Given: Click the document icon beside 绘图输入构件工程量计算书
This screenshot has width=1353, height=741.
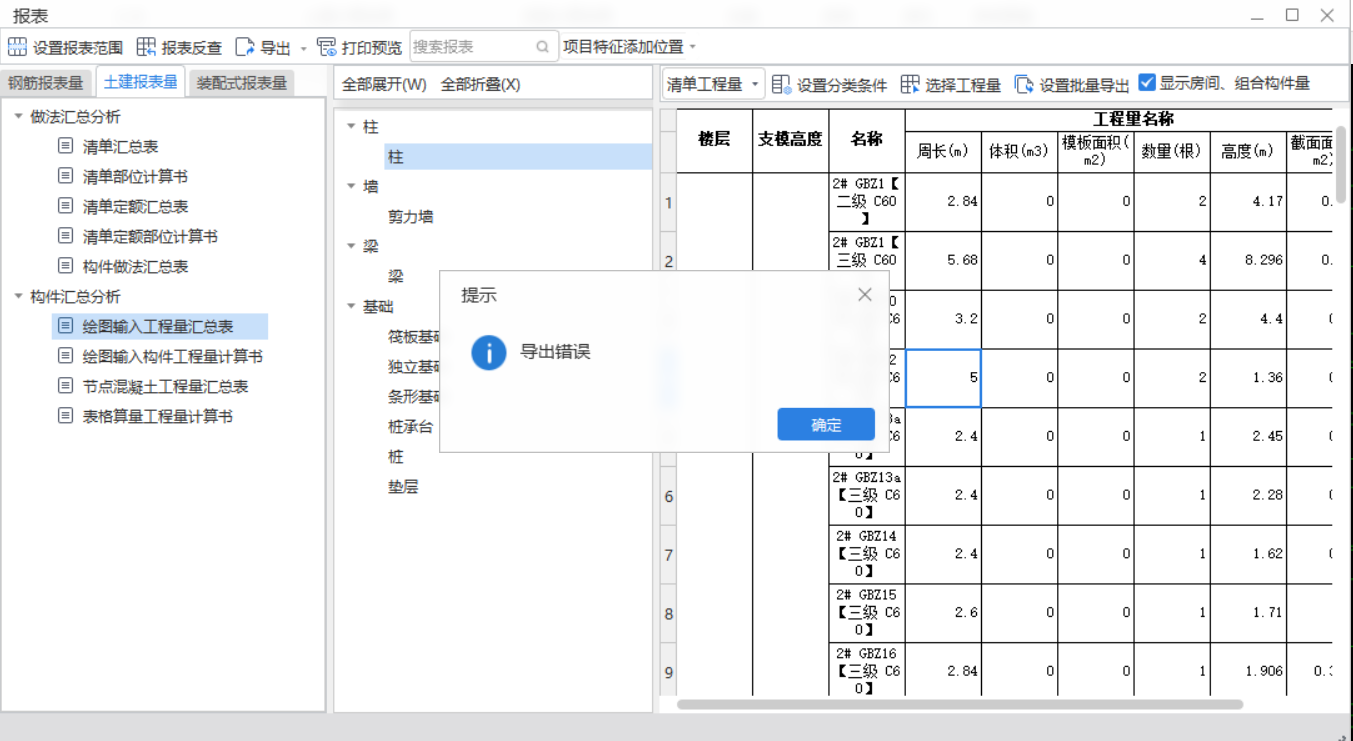Looking at the screenshot, I should coord(66,356).
